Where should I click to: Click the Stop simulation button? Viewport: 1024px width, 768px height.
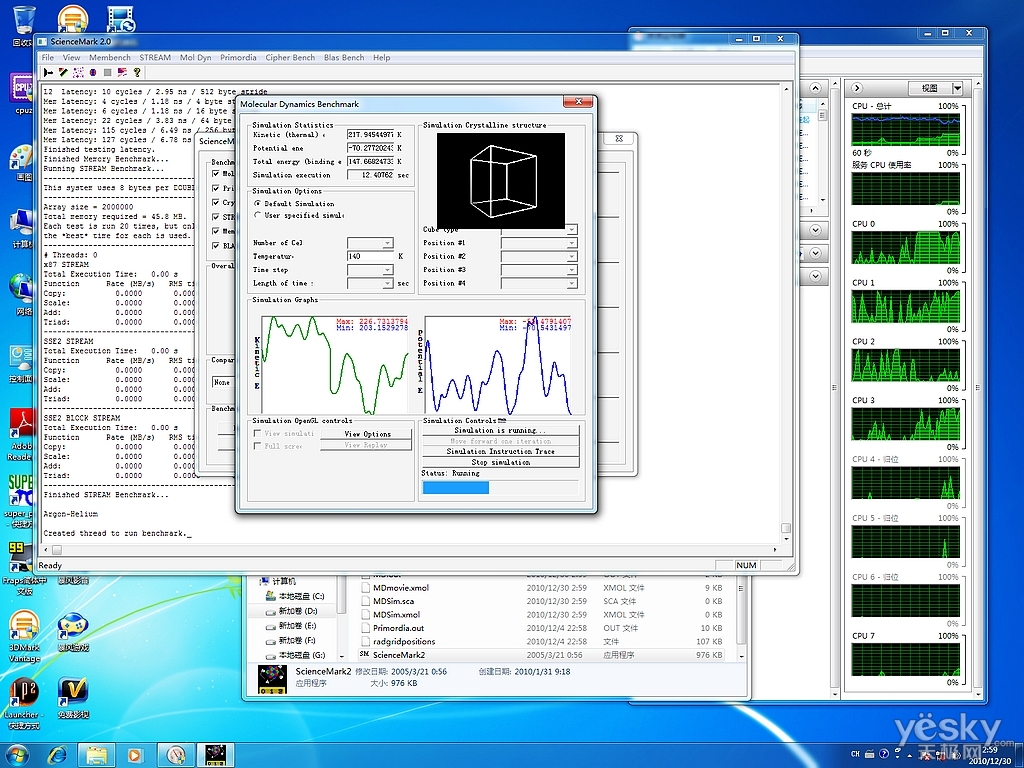[501, 462]
